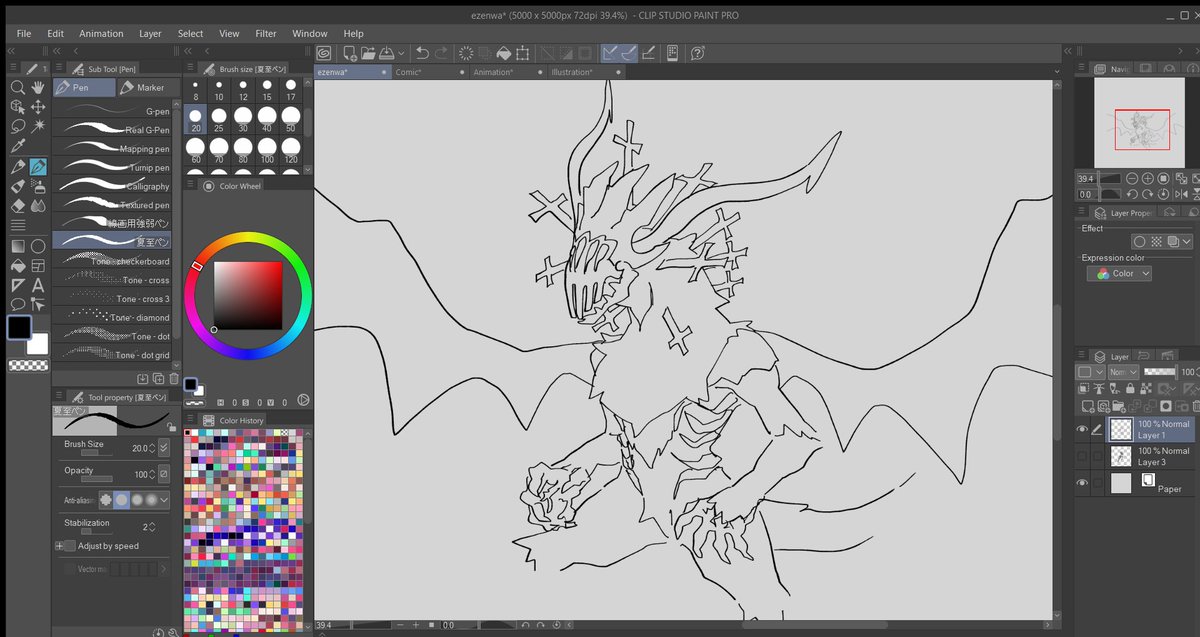1200x637 pixels.
Task: Pick brush size 50 preset
Action: coord(290,120)
